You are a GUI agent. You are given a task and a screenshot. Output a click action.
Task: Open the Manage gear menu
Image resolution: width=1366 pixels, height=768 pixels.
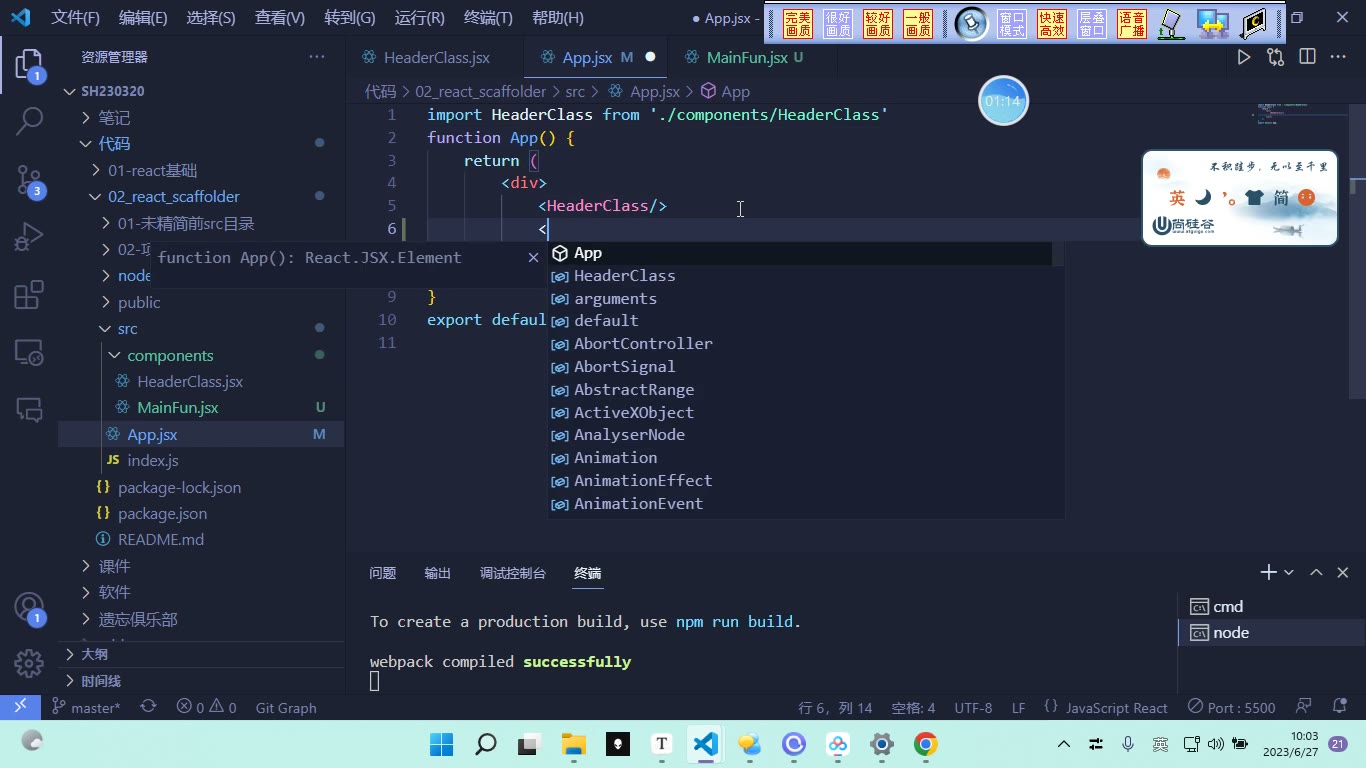pos(29,662)
